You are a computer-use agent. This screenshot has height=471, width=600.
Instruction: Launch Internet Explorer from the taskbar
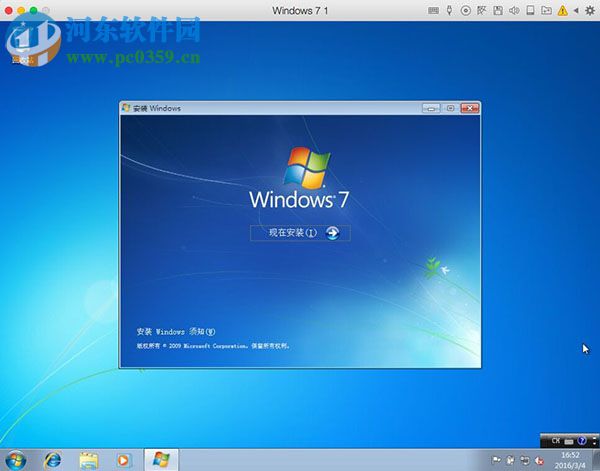coord(53,460)
